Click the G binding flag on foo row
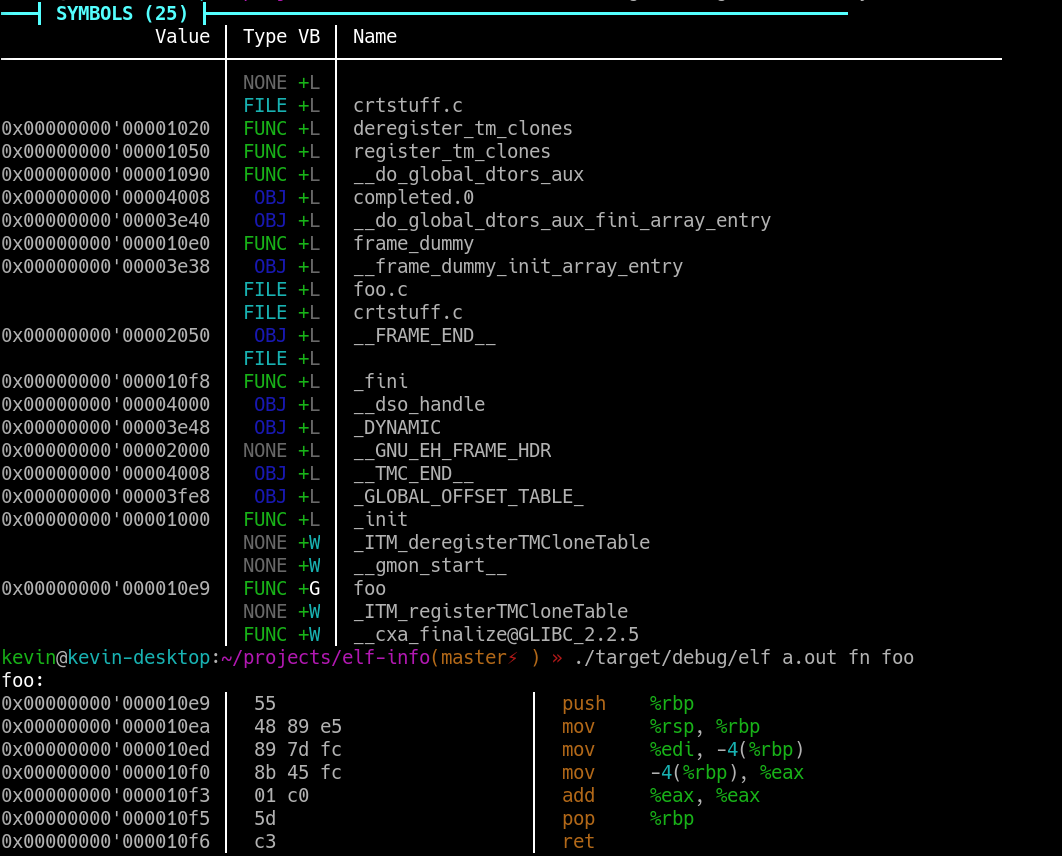Screen dimensions: 1062x856 tap(314, 589)
